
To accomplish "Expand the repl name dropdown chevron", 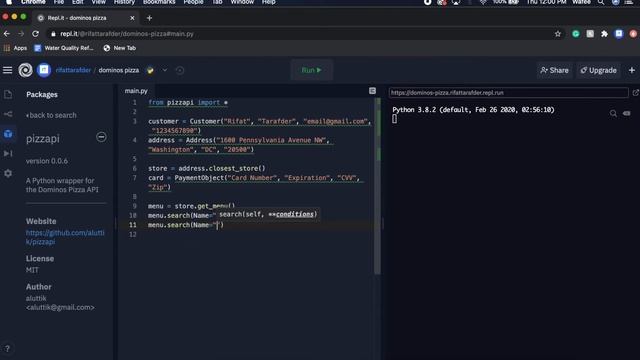I will [x=164, y=70].
